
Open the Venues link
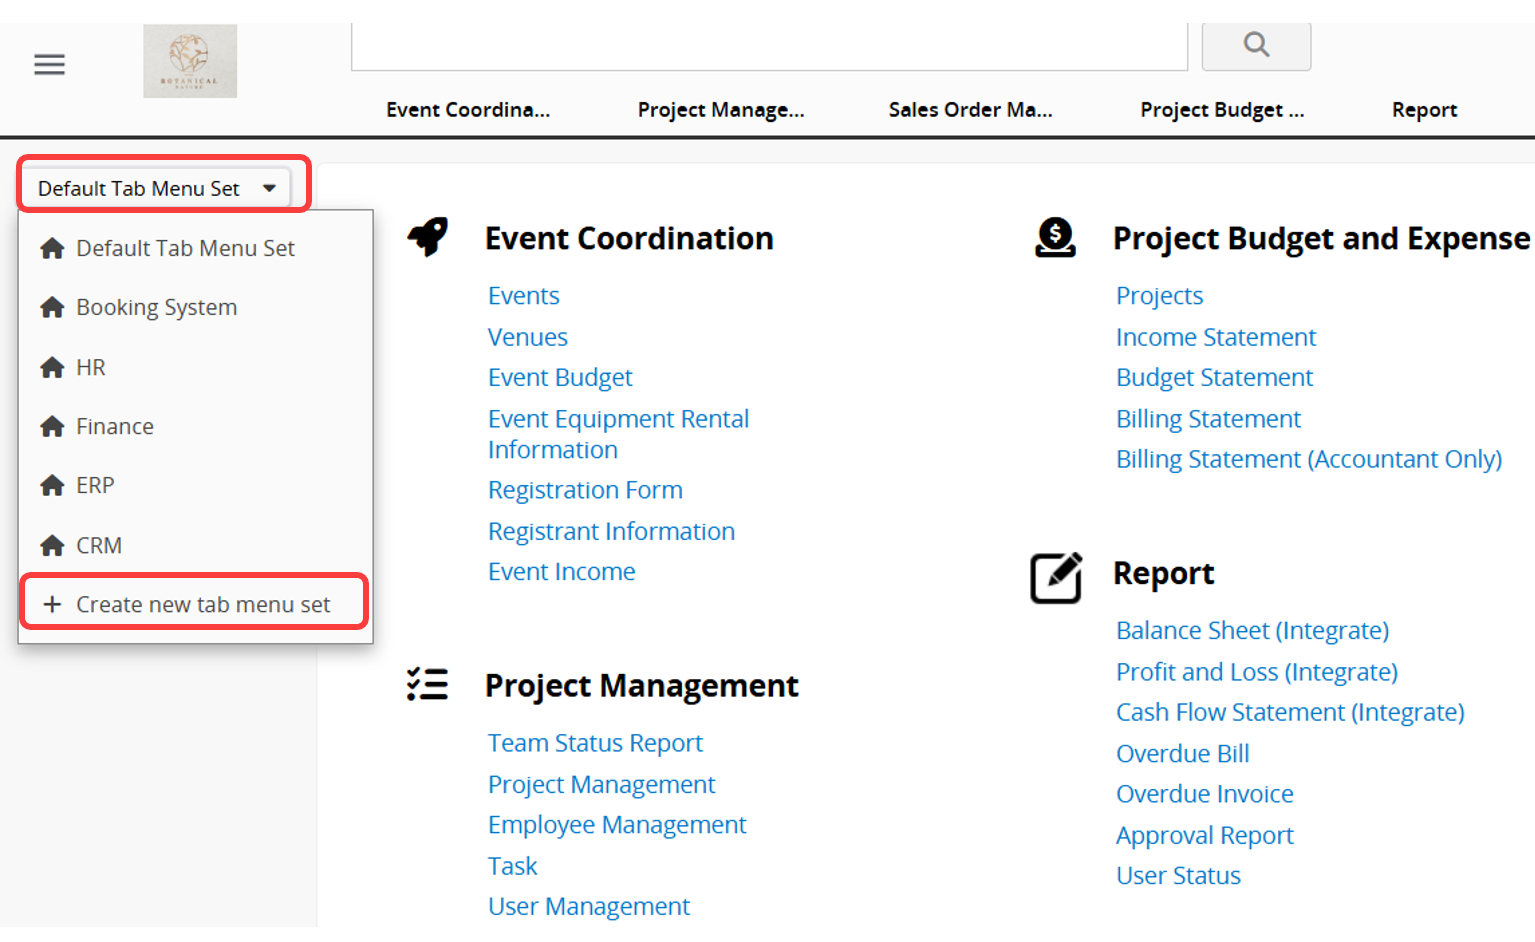527,337
